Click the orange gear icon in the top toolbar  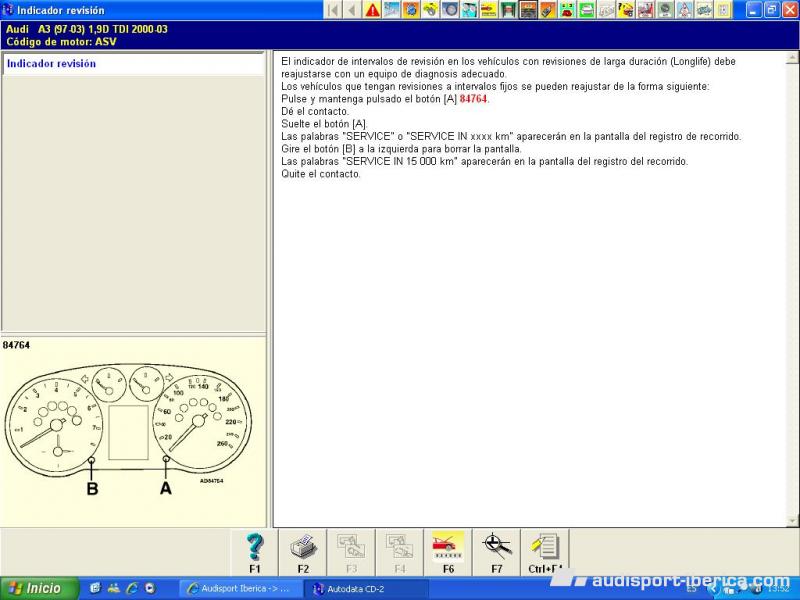click(x=411, y=10)
